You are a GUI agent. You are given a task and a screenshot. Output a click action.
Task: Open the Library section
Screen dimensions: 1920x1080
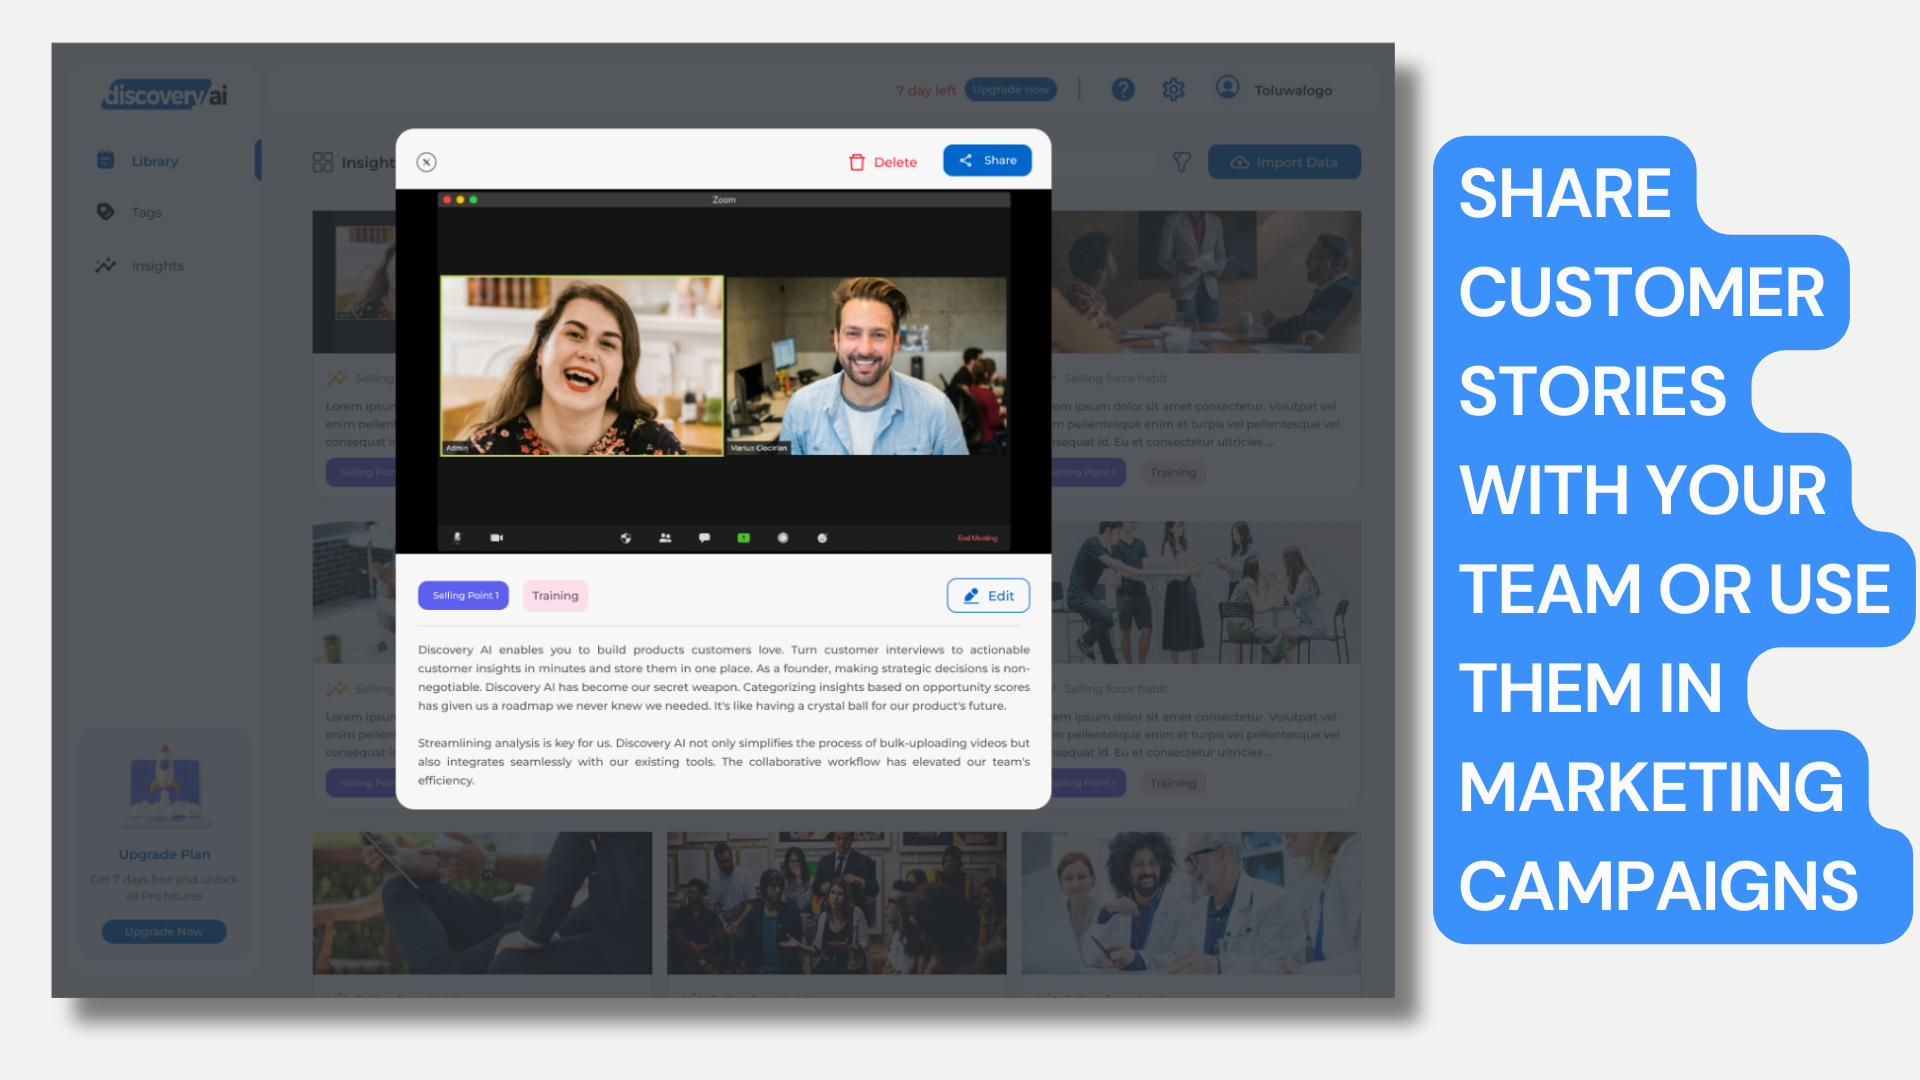(x=154, y=161)
